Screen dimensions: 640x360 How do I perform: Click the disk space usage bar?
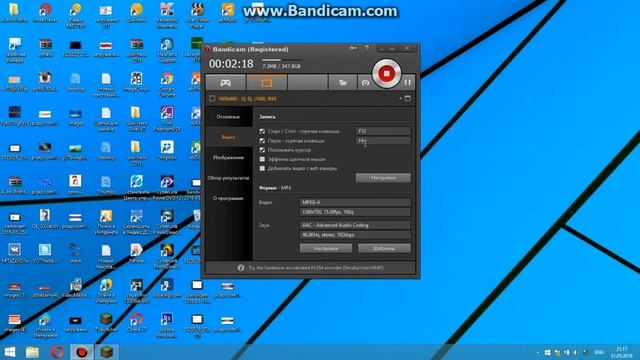tap(282, 60)
